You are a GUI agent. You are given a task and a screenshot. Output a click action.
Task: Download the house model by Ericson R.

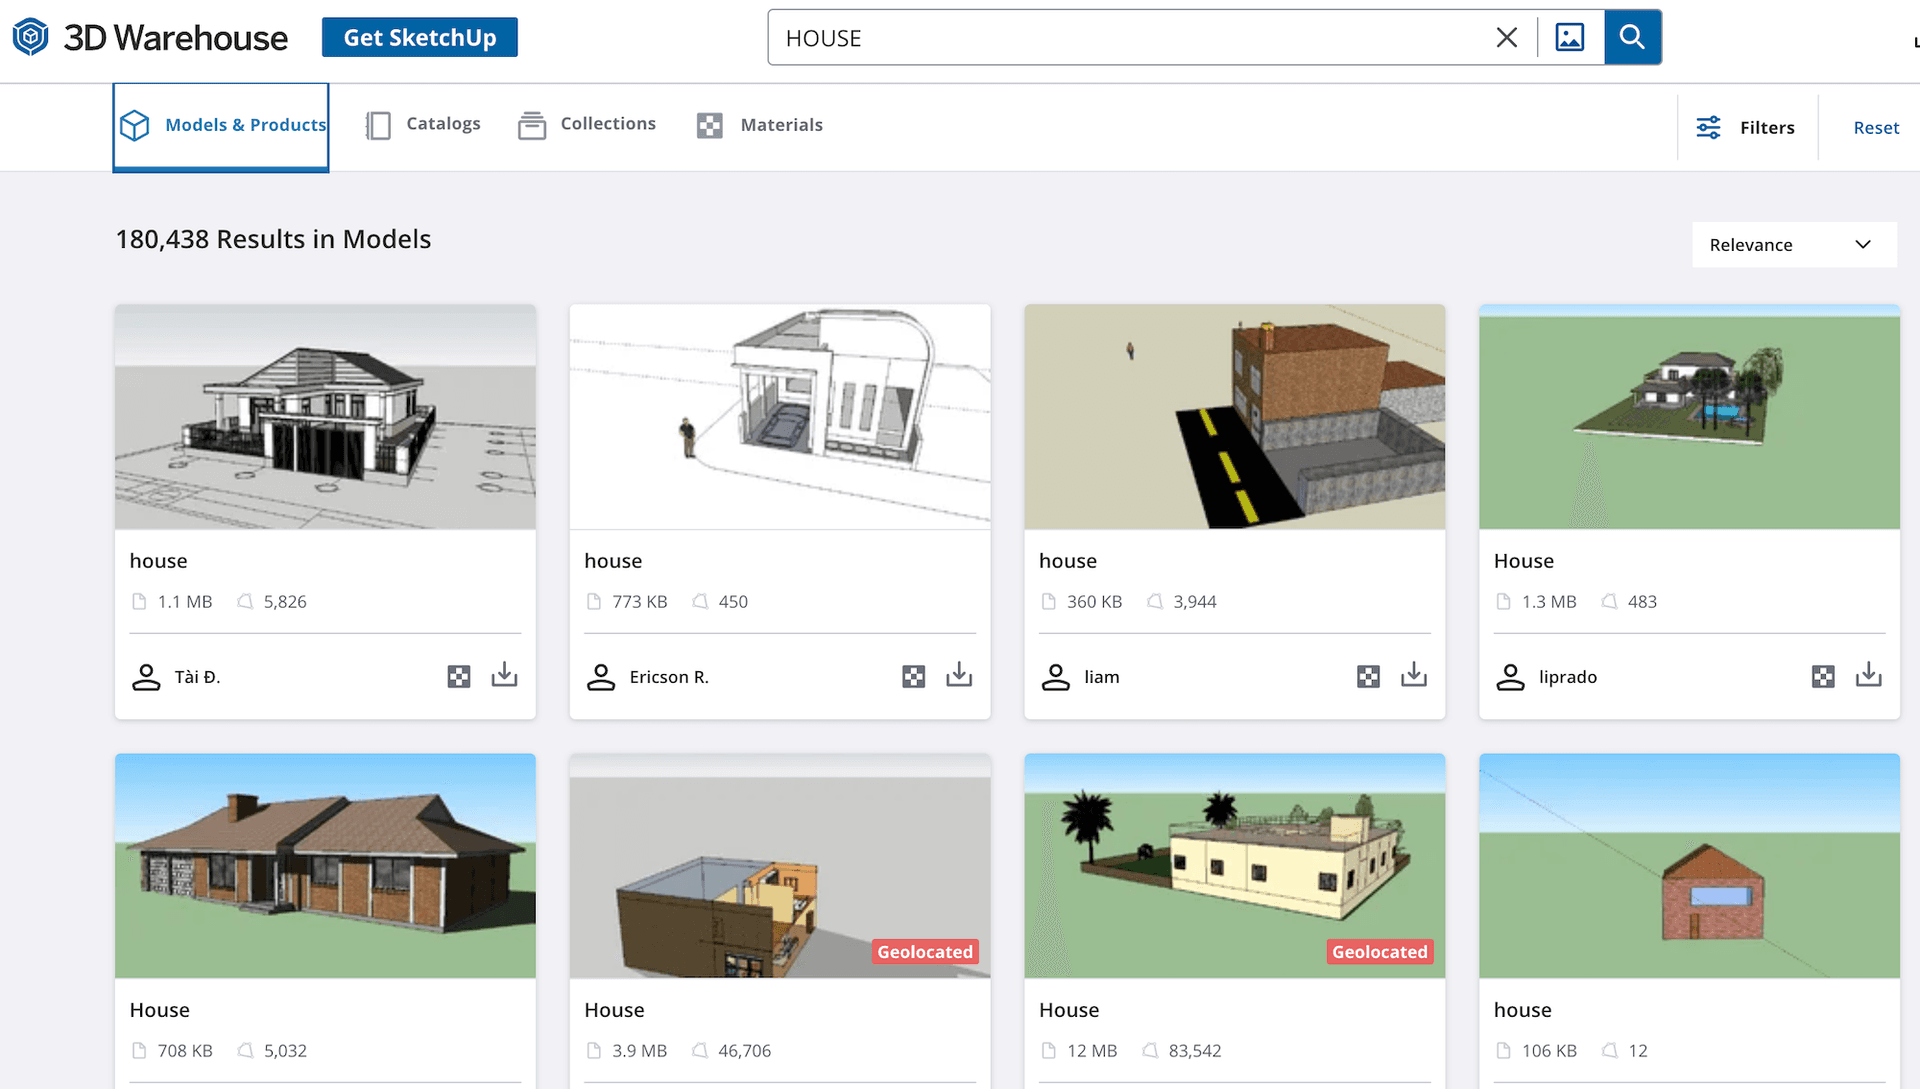959,675
